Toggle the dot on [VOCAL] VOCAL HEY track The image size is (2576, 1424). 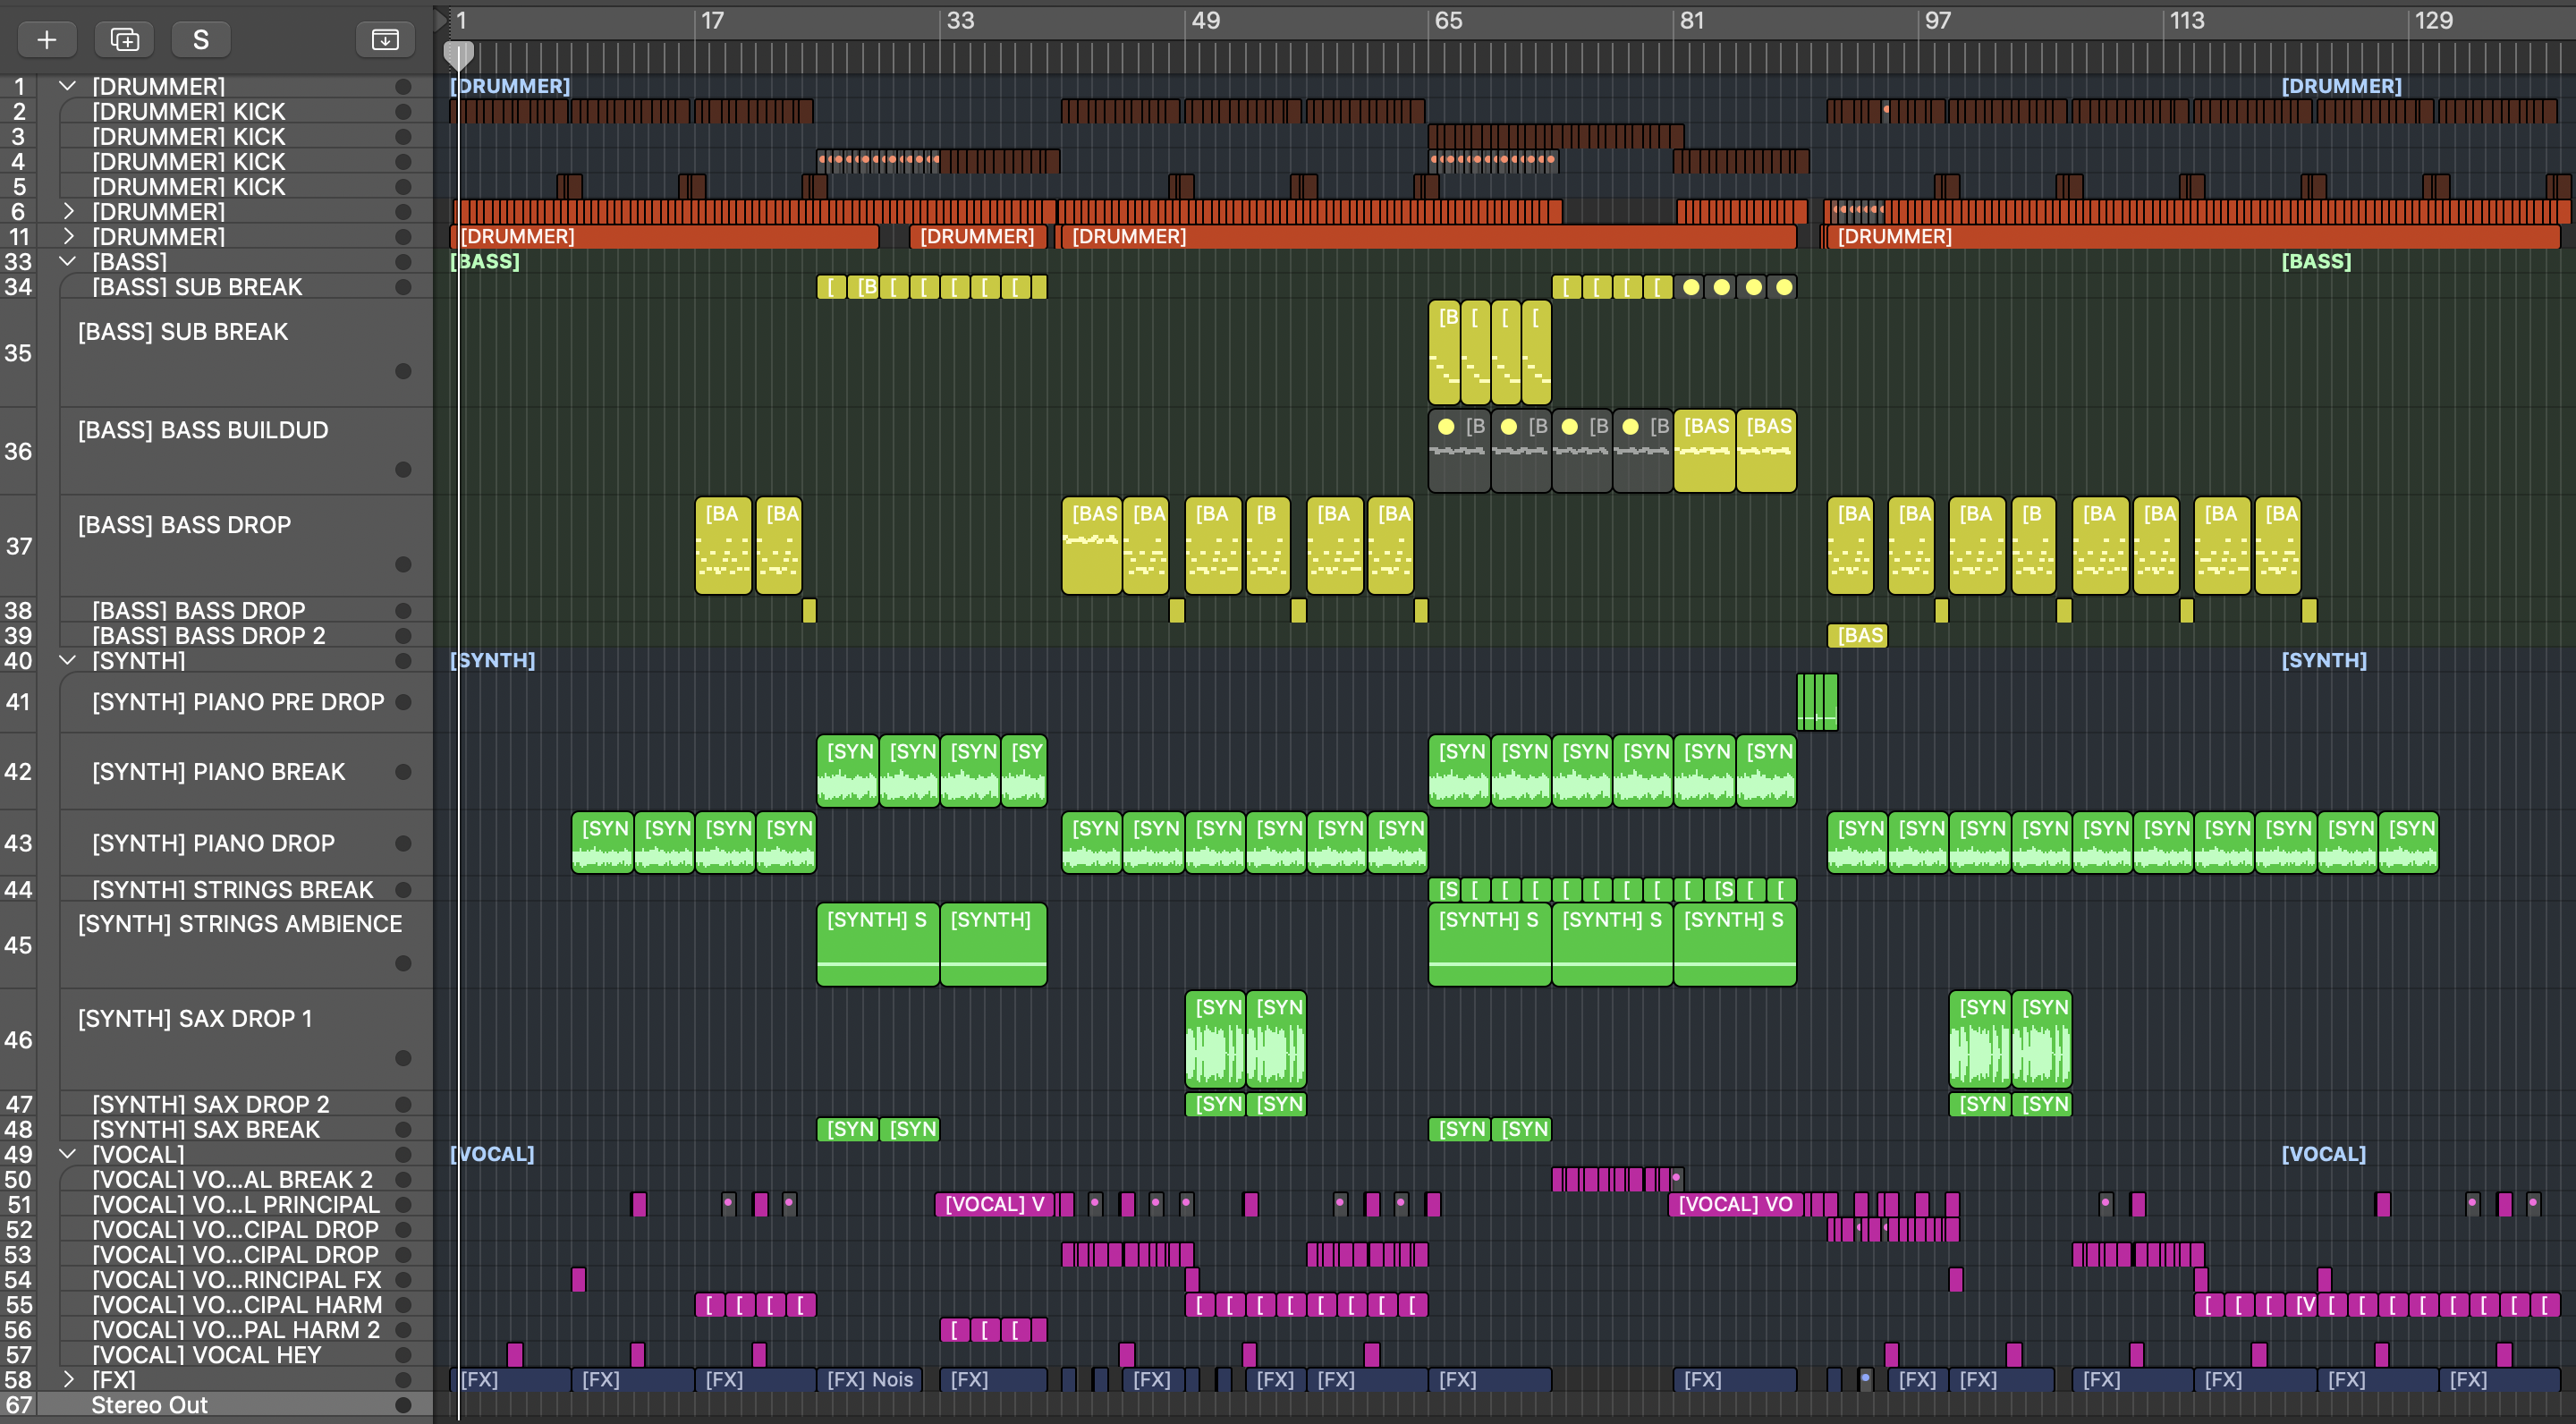(403, 1355)
